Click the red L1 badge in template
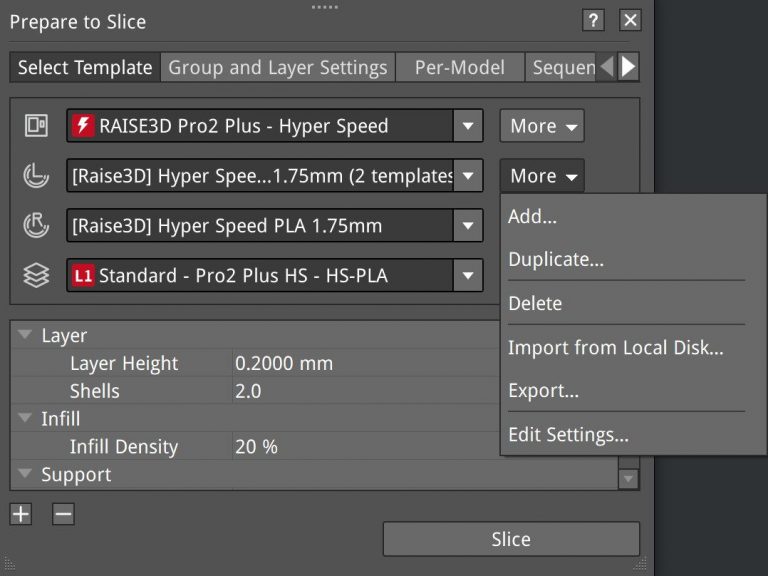Viewport: 768px width, 576px height. [x=83, y=275]
